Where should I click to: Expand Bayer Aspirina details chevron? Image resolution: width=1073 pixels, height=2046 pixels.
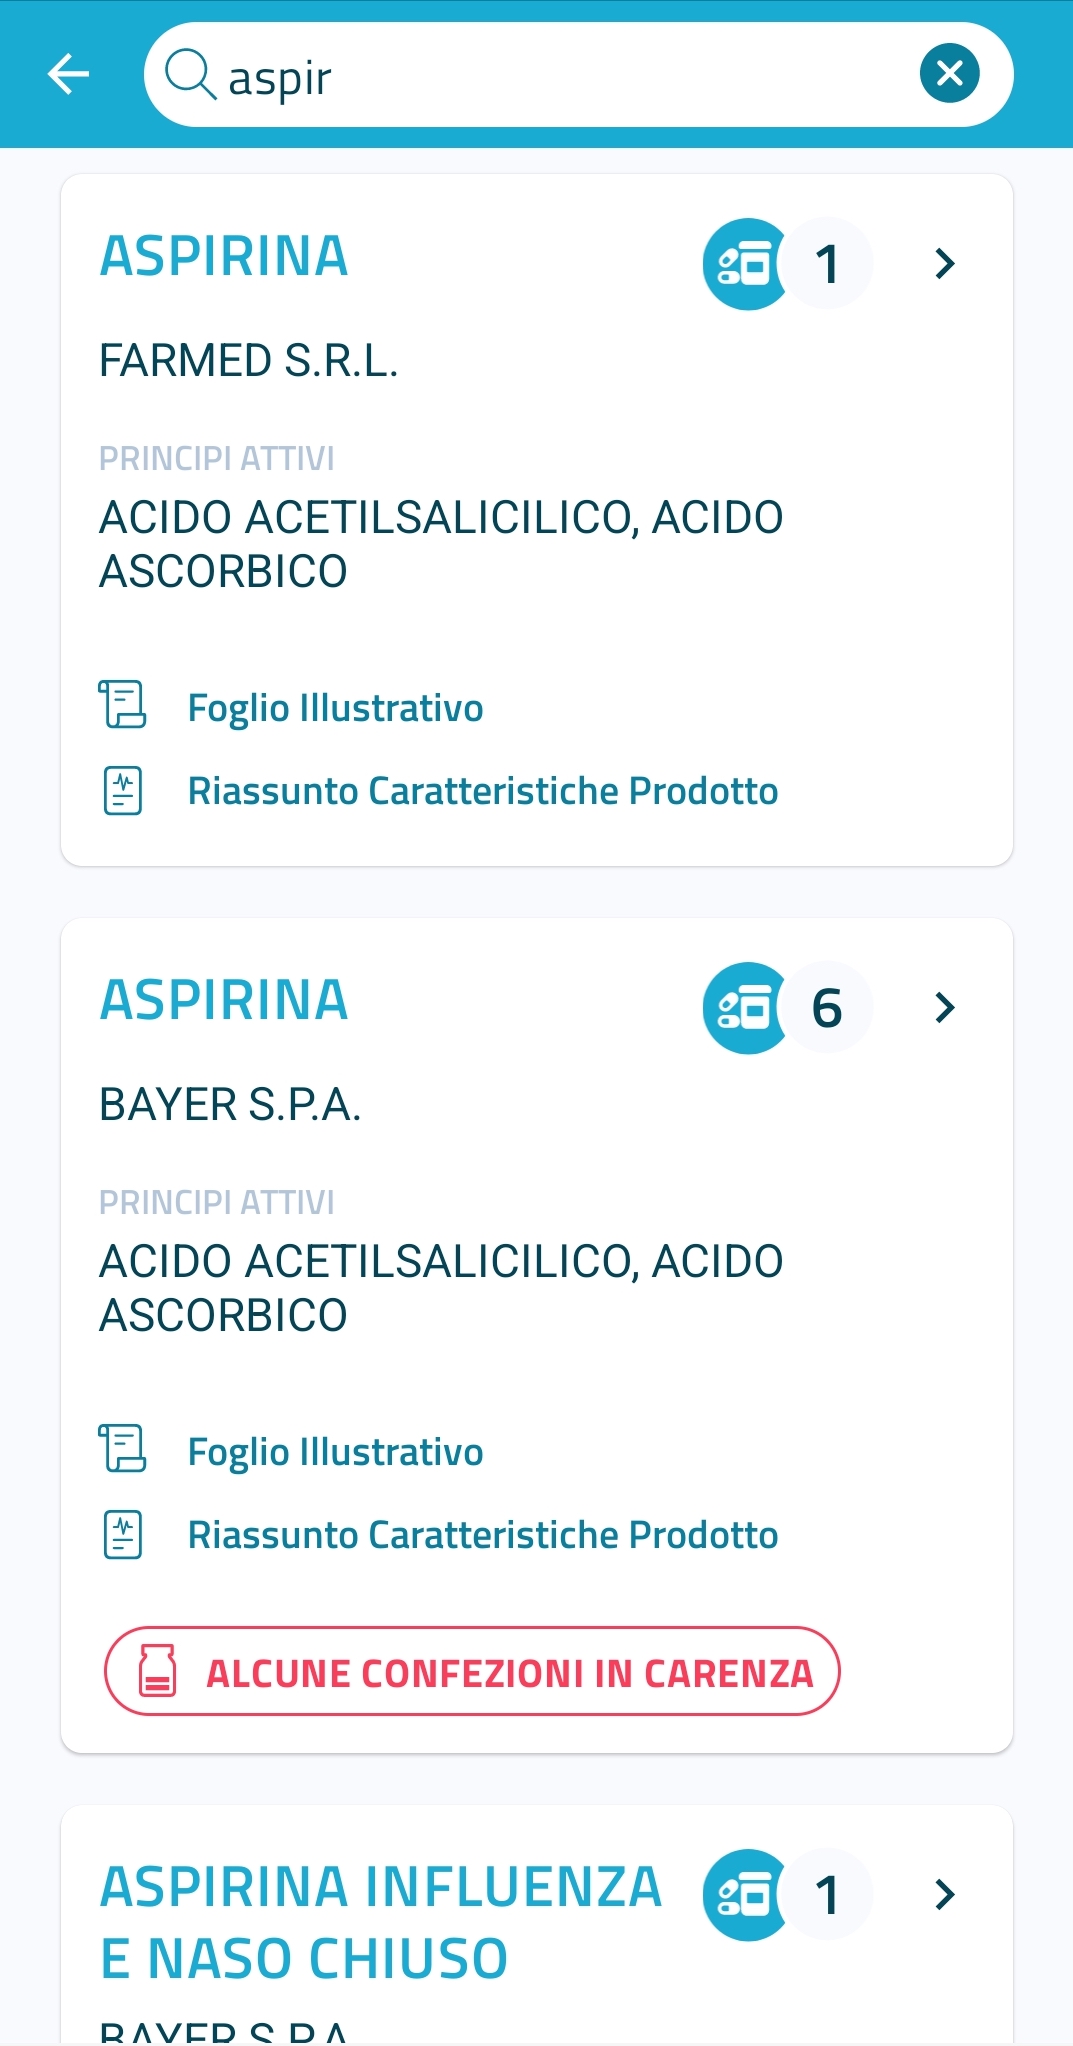pos(944,1008)
